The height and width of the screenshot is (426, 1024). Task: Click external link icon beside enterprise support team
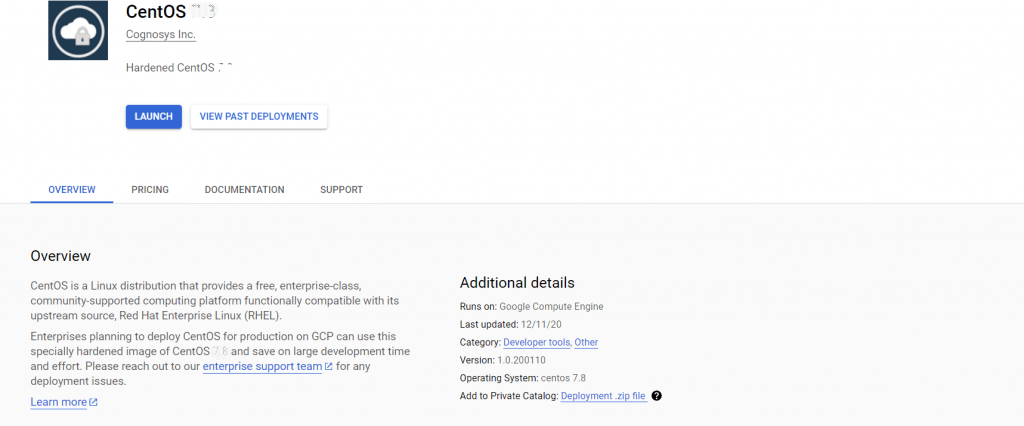(328, 367)
